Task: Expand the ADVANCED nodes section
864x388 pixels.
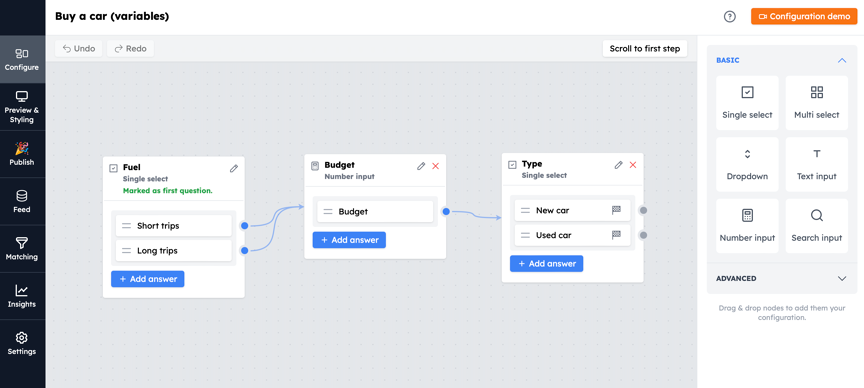Action: pyautogui.click(x=841, y=278)
